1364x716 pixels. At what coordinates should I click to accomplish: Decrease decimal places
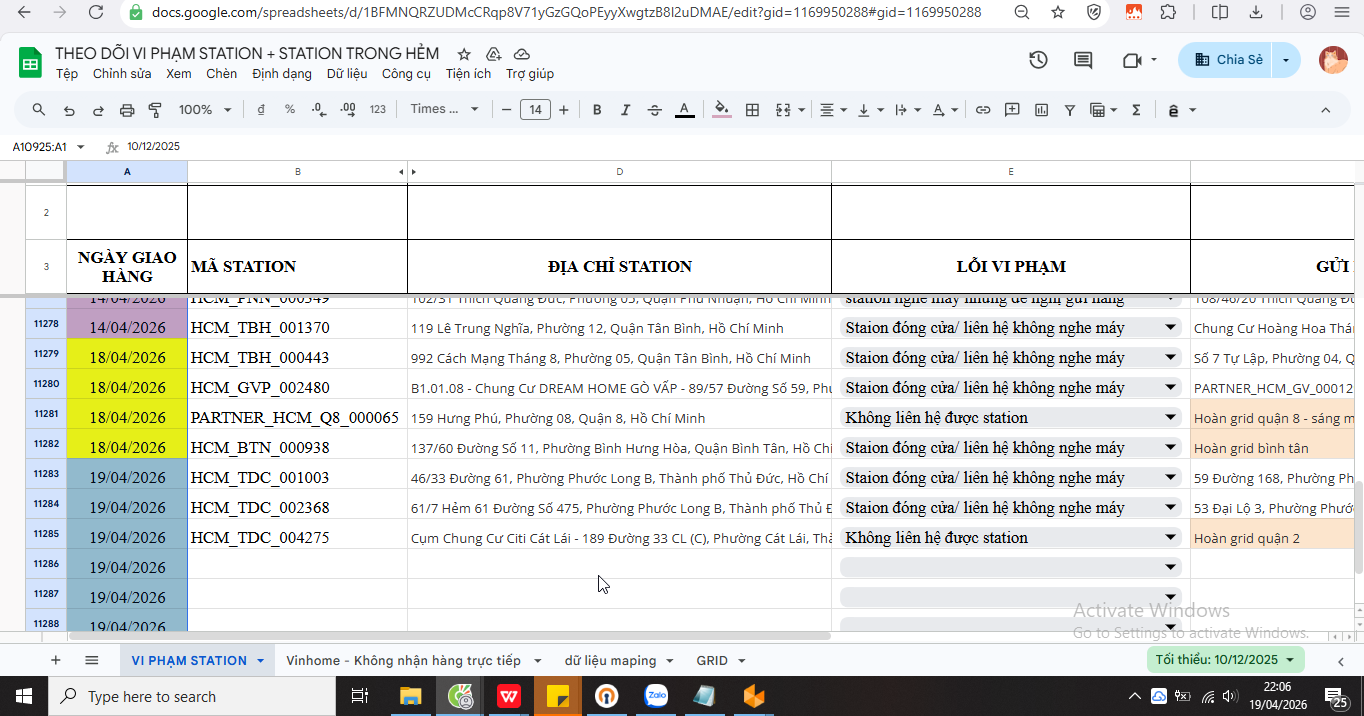coord(318,110)
